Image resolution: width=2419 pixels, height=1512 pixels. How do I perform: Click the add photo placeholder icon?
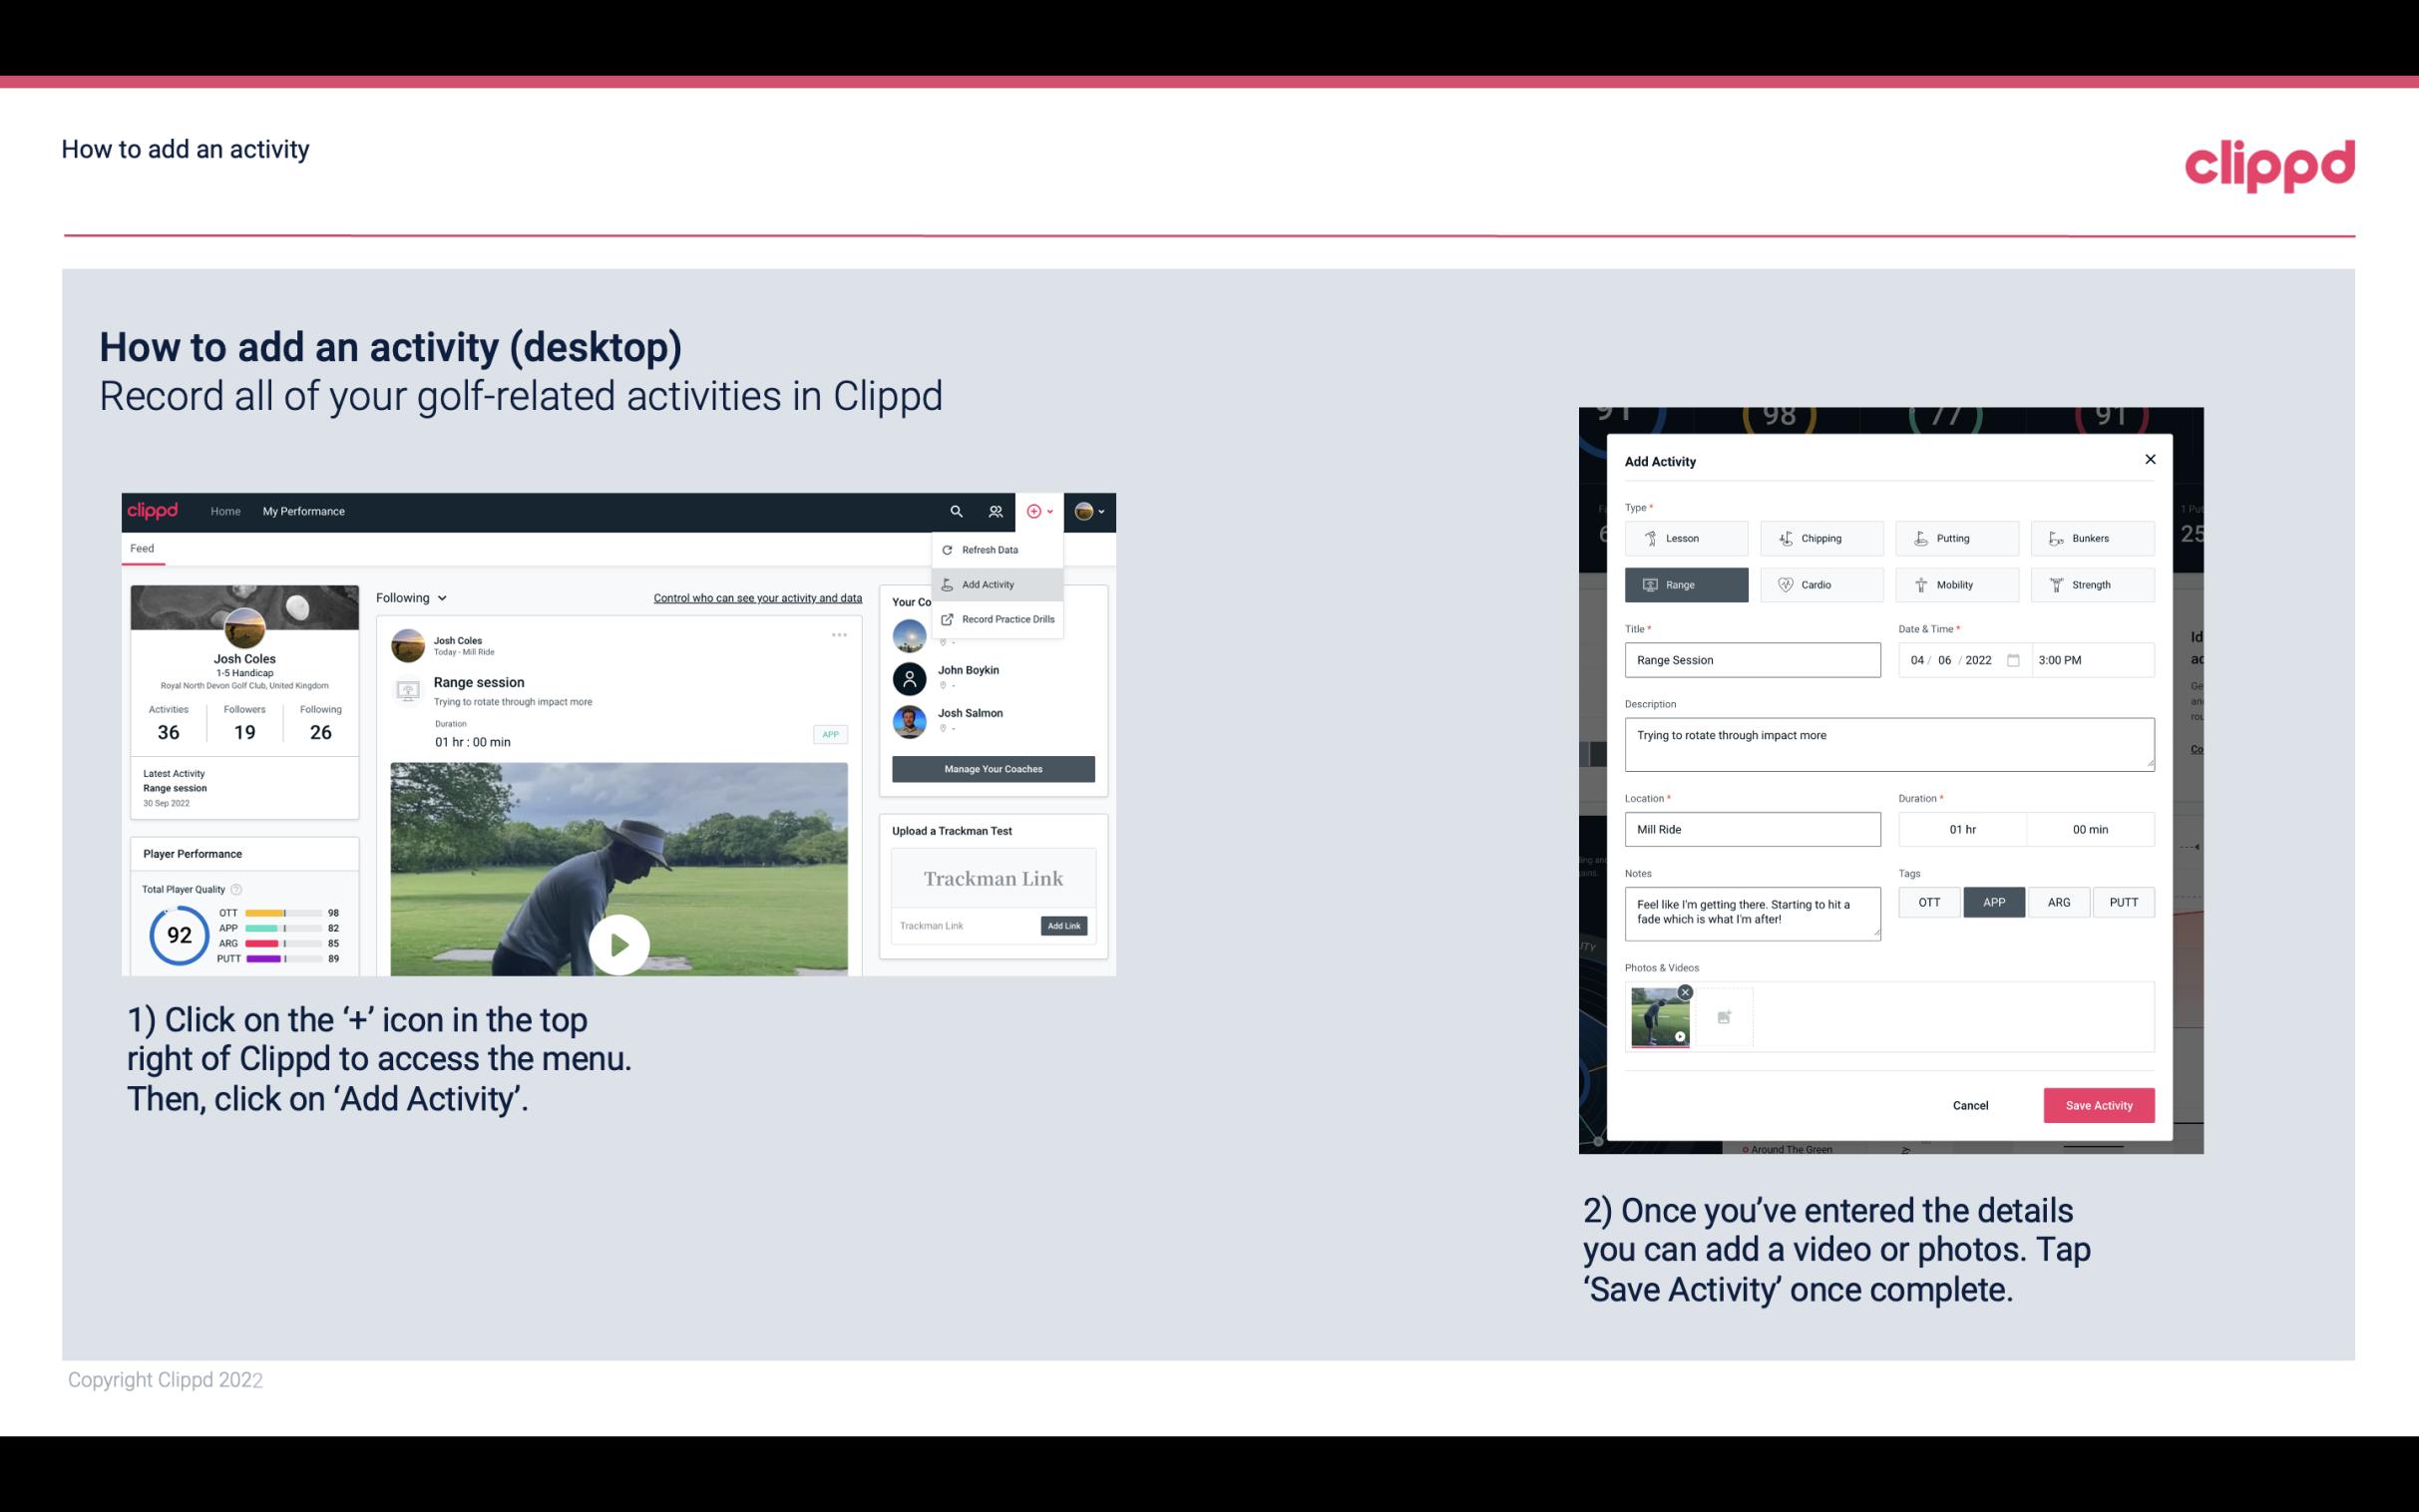click(x=1724, y=1017)
